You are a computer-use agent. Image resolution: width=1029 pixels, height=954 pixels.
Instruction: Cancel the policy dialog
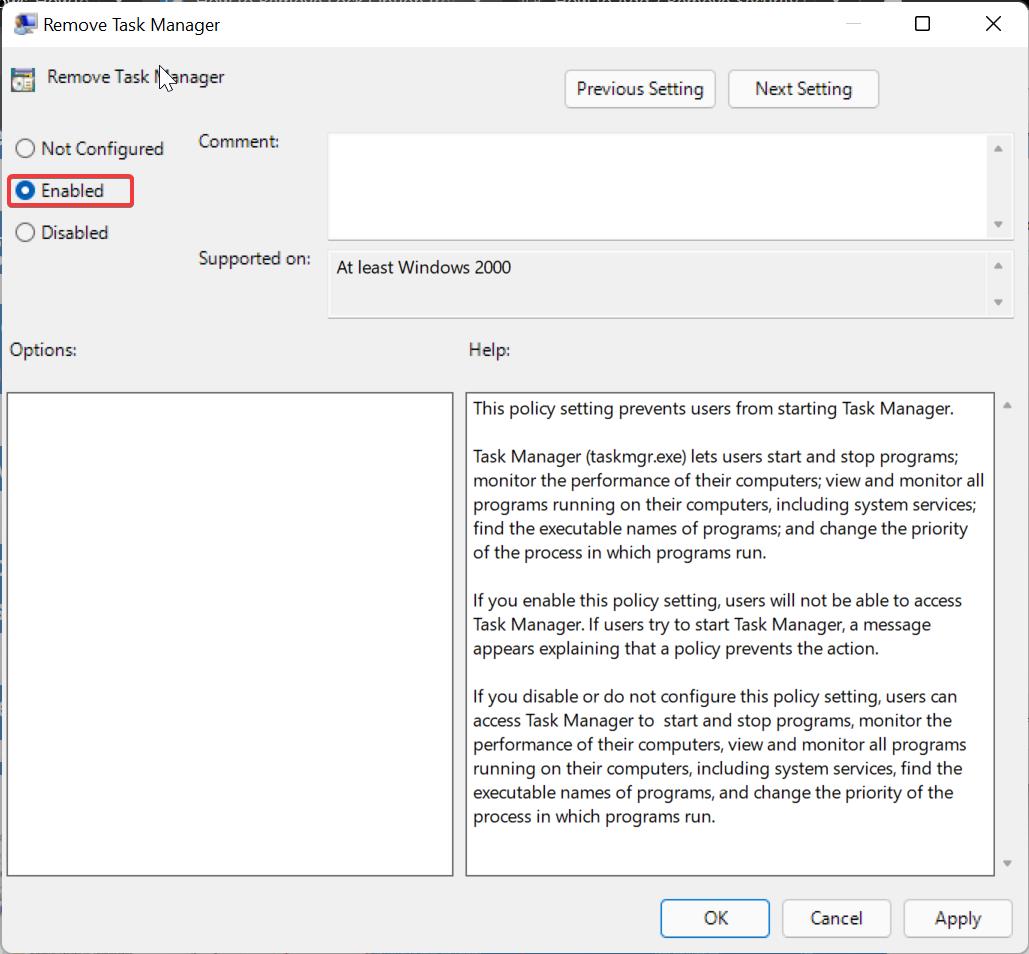[x=836, y=918]
